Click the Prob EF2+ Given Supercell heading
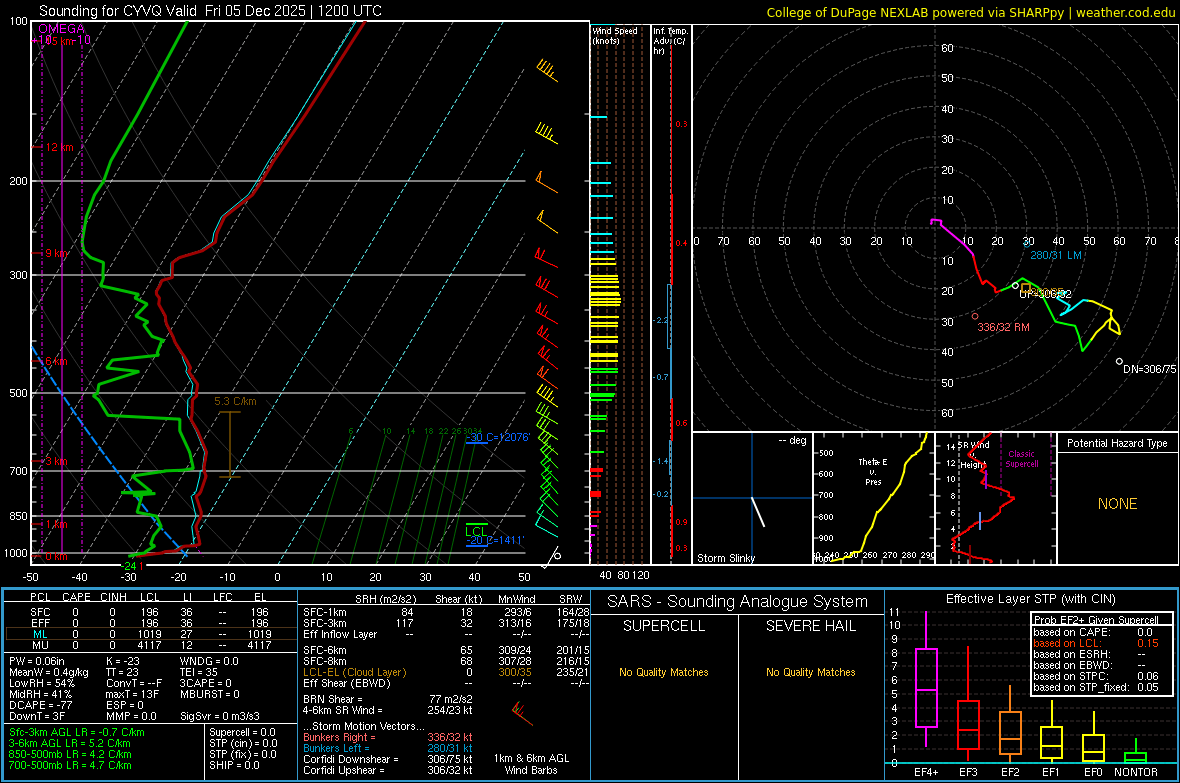 1096,620
